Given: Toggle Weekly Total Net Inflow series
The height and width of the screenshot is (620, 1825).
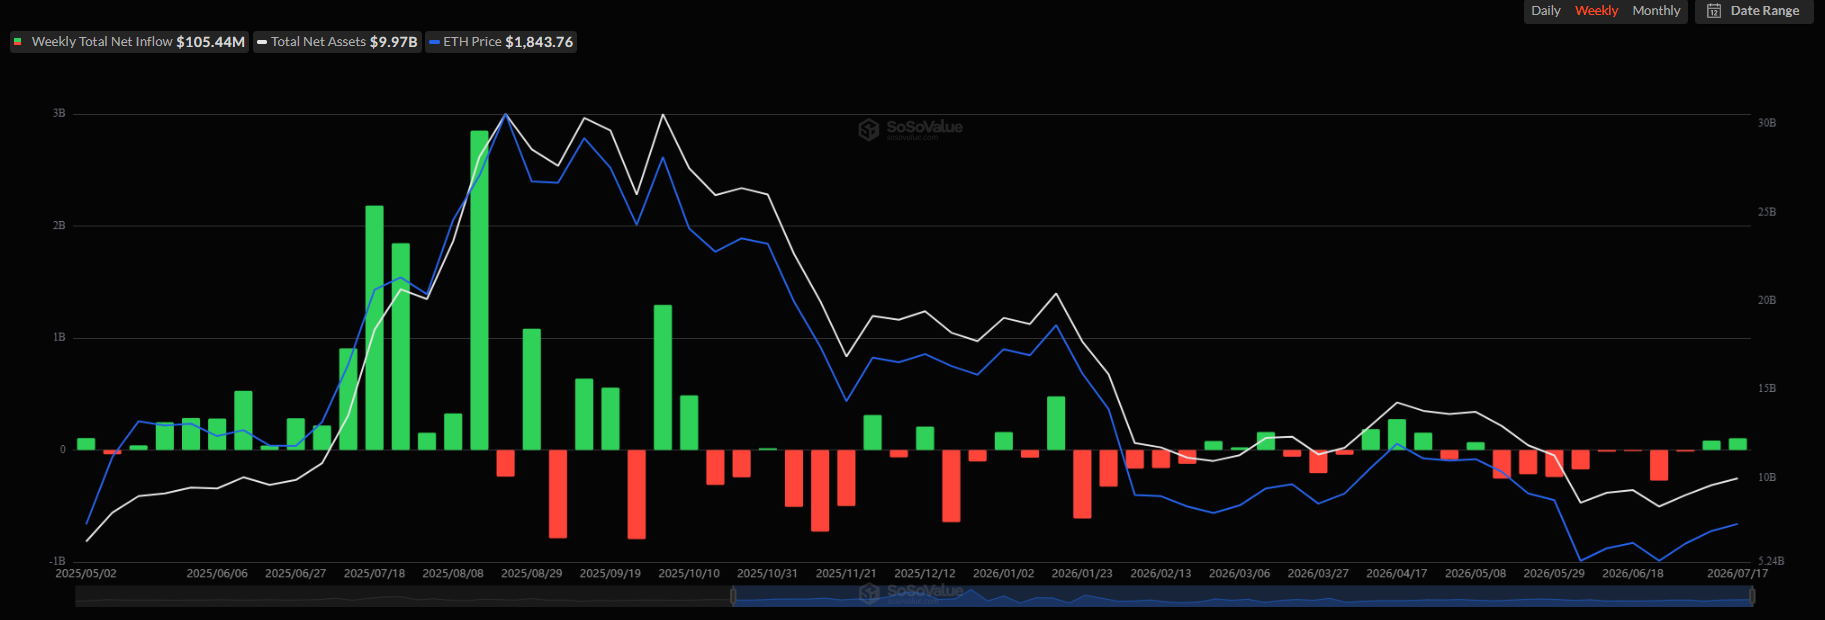Looking at the screenshot, I should tap(129, 42).
